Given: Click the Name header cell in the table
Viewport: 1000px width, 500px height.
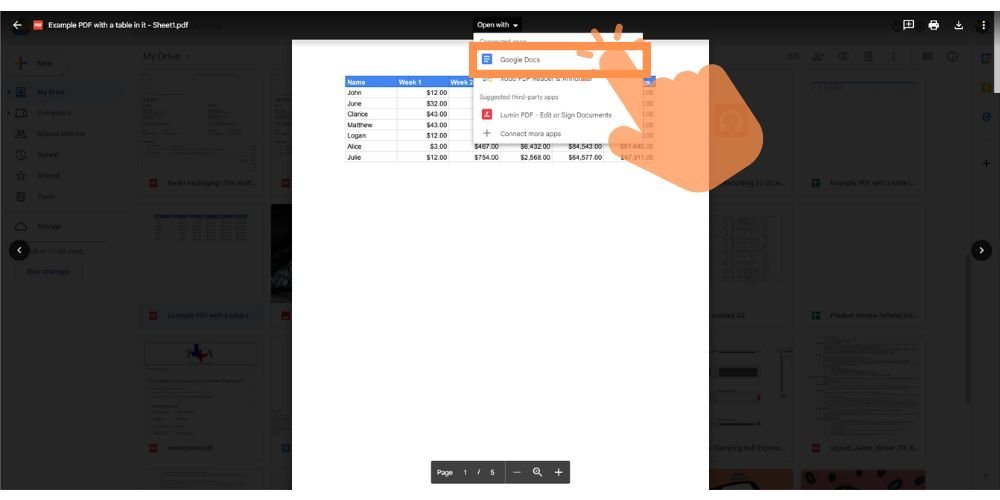Looking at the screenshot, I should [371, 82].
